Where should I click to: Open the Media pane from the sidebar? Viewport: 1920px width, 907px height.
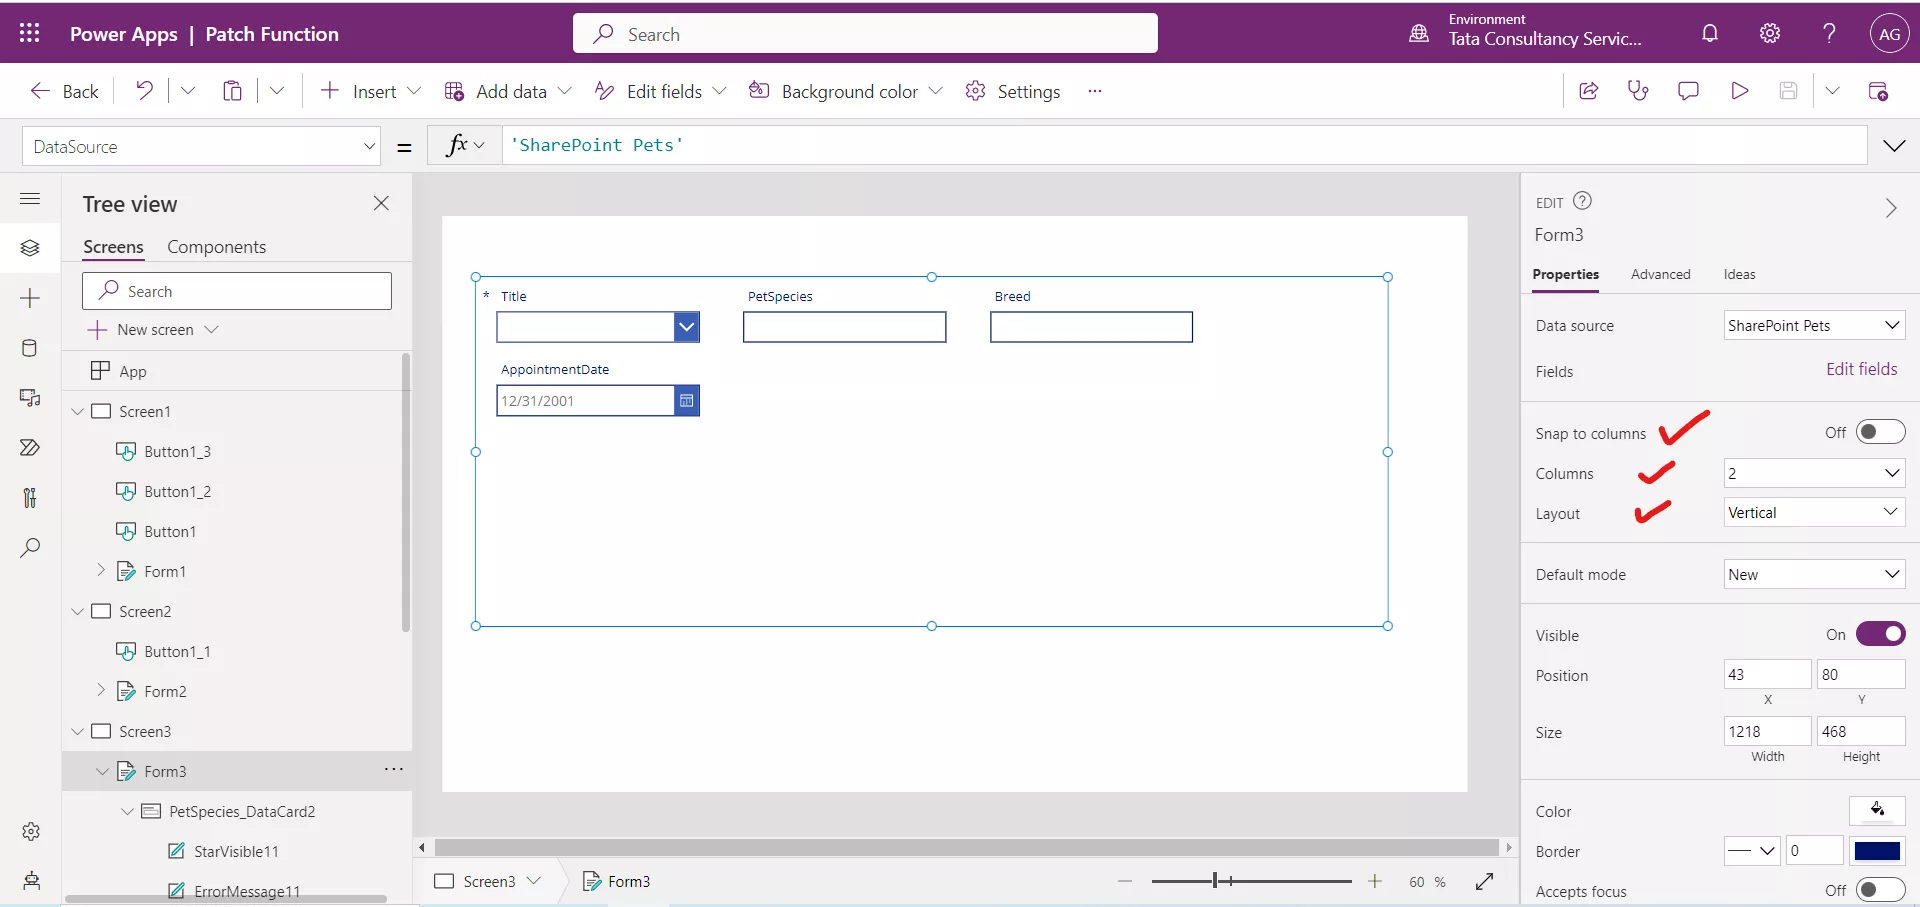(31, 398)
